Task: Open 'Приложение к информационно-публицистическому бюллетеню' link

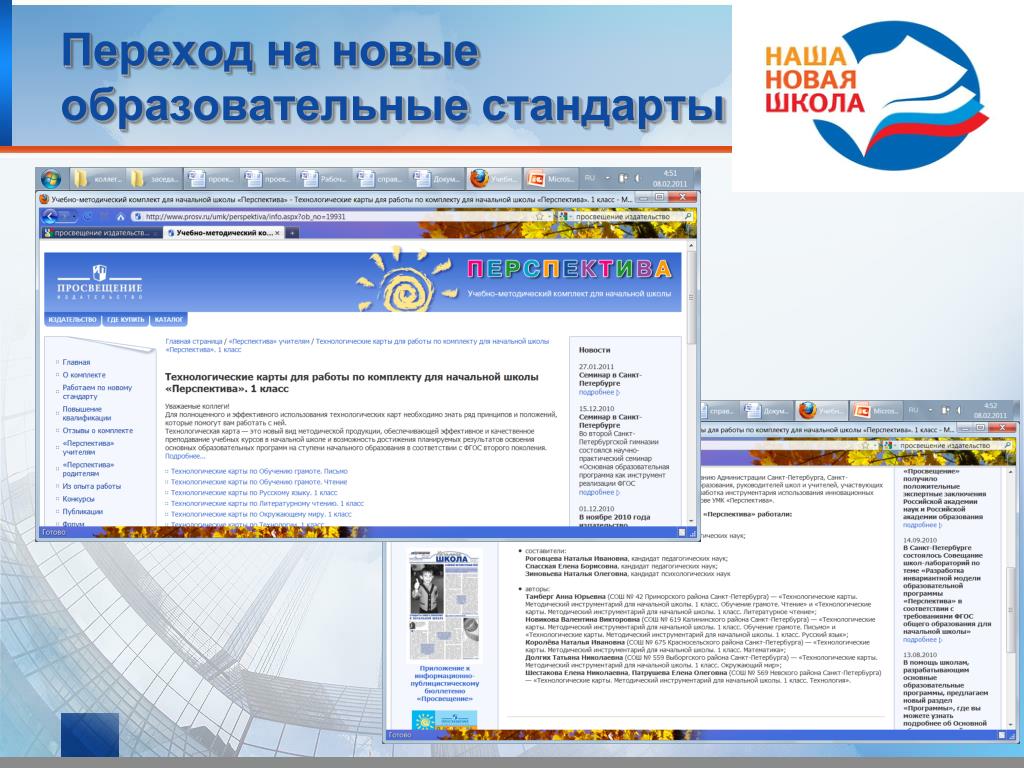Action: 445,684
